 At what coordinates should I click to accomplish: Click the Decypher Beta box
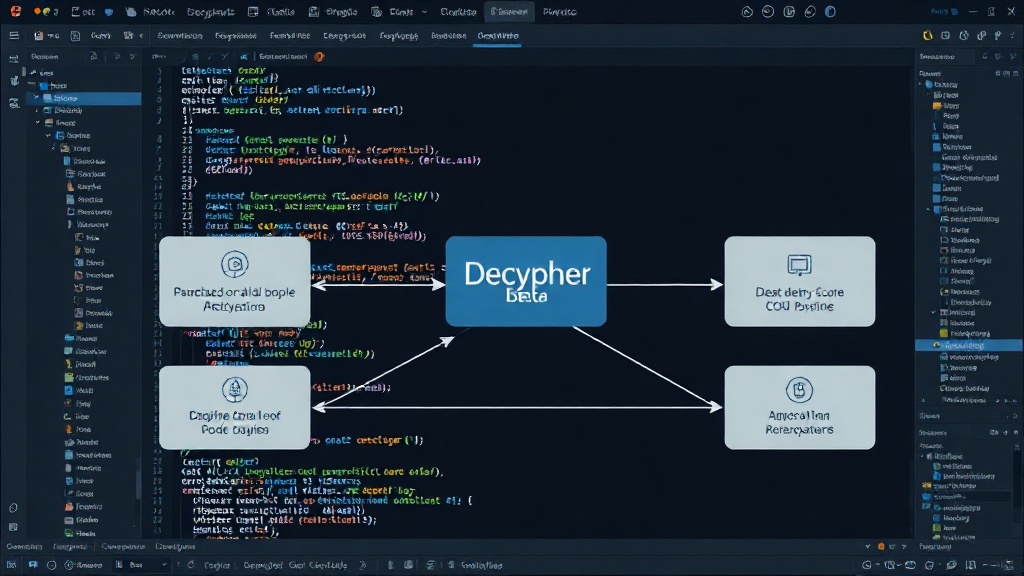(x=526, y=281)
